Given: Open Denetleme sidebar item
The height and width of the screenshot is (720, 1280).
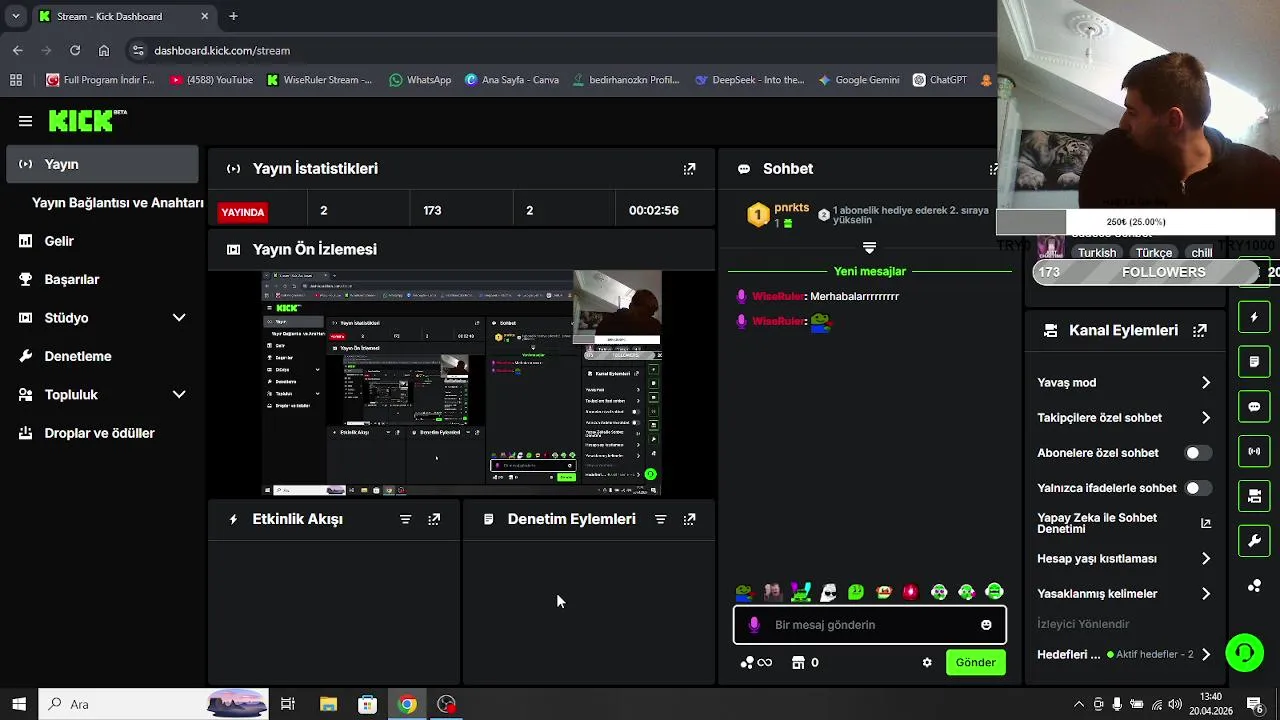Looking at the screenshot, I should [103, 356].
